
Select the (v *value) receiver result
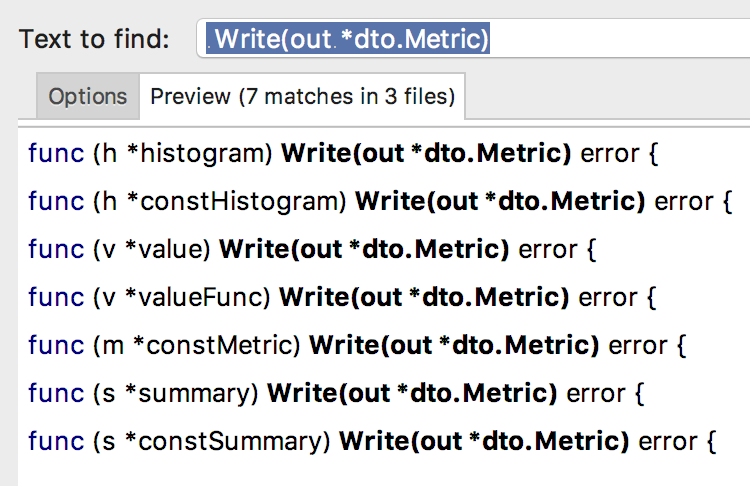(384, 249)
